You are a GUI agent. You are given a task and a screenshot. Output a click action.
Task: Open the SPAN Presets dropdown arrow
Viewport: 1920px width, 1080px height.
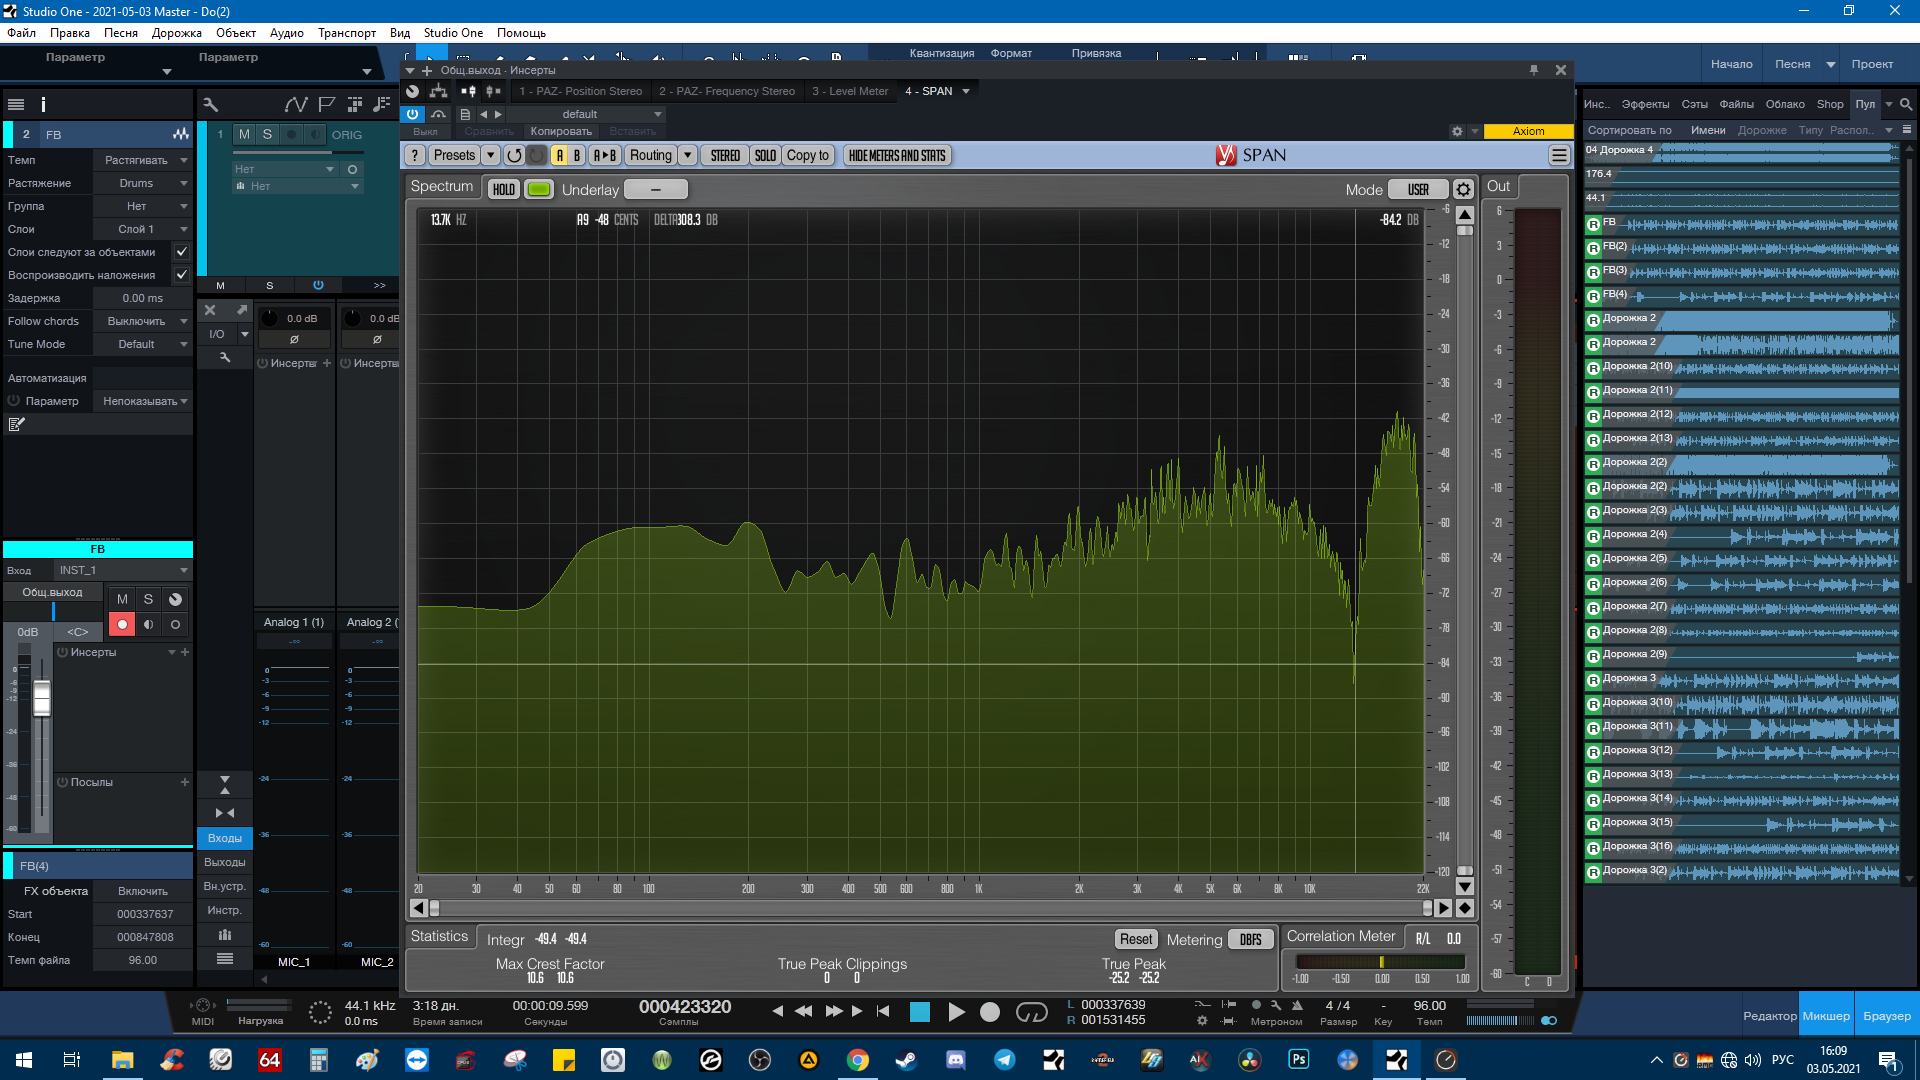pos(490,155)
